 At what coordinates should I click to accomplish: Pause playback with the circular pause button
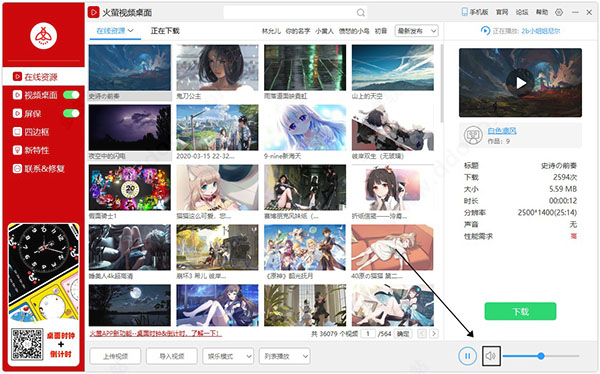tap(468, 356)
